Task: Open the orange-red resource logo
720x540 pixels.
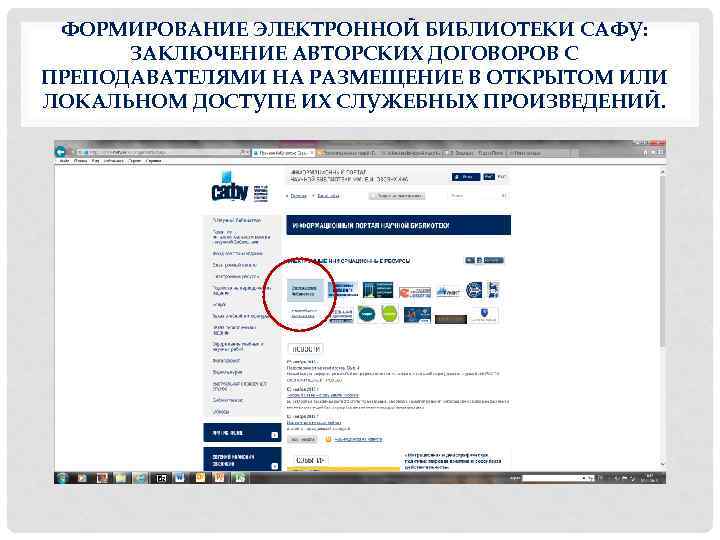Action: tap(414, 292)
